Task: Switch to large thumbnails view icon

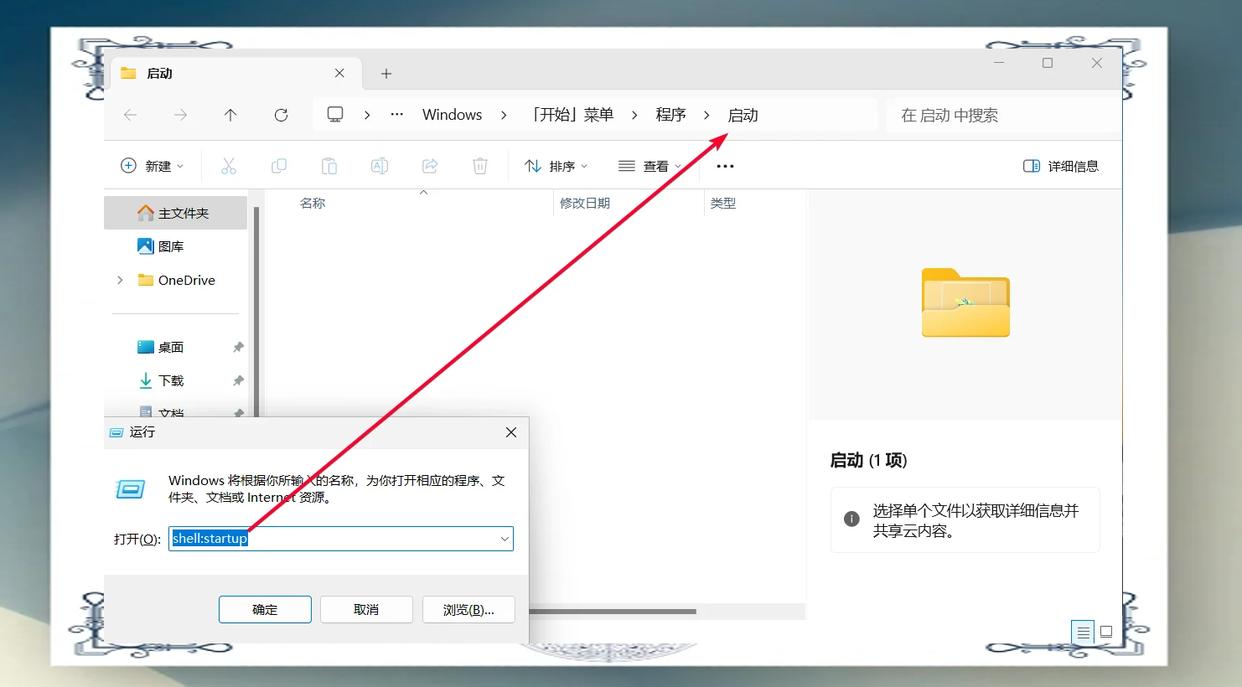Action: [1106, 632]
